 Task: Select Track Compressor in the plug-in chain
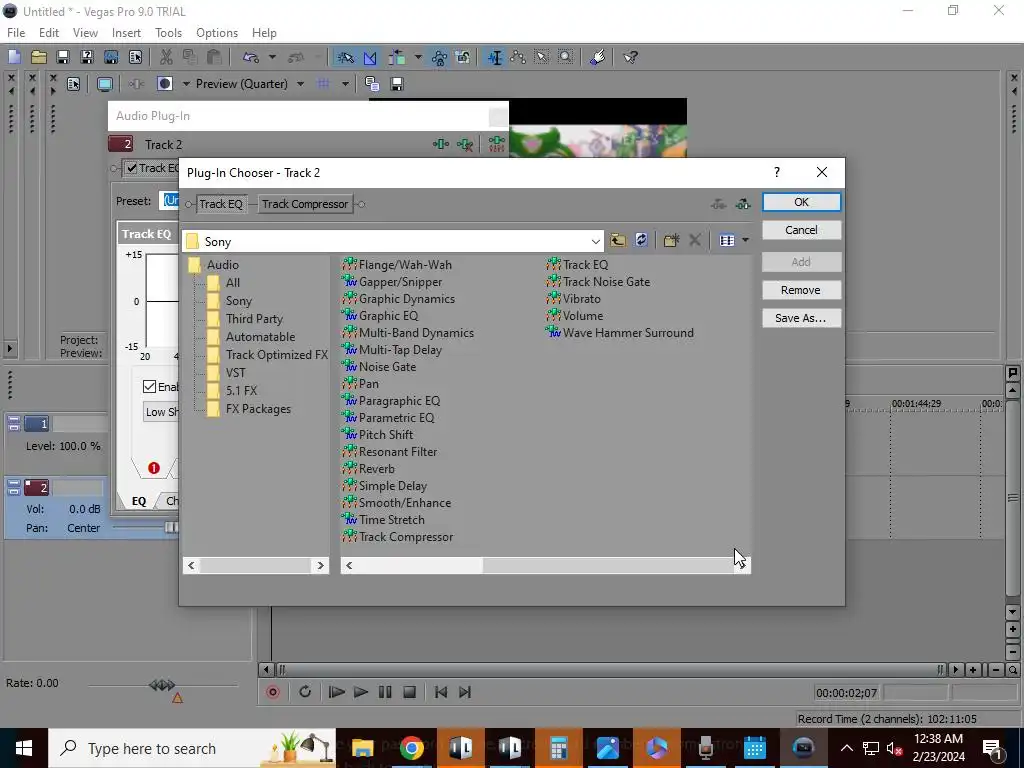305,204
